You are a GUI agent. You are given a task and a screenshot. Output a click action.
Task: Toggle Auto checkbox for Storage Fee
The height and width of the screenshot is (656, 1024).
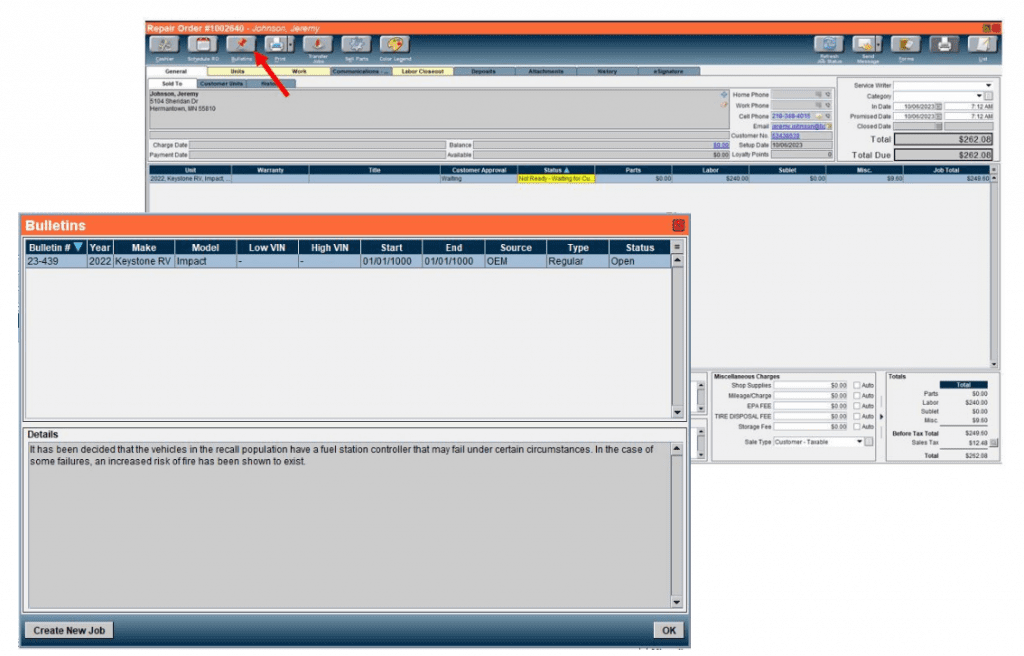click(857, 428)
